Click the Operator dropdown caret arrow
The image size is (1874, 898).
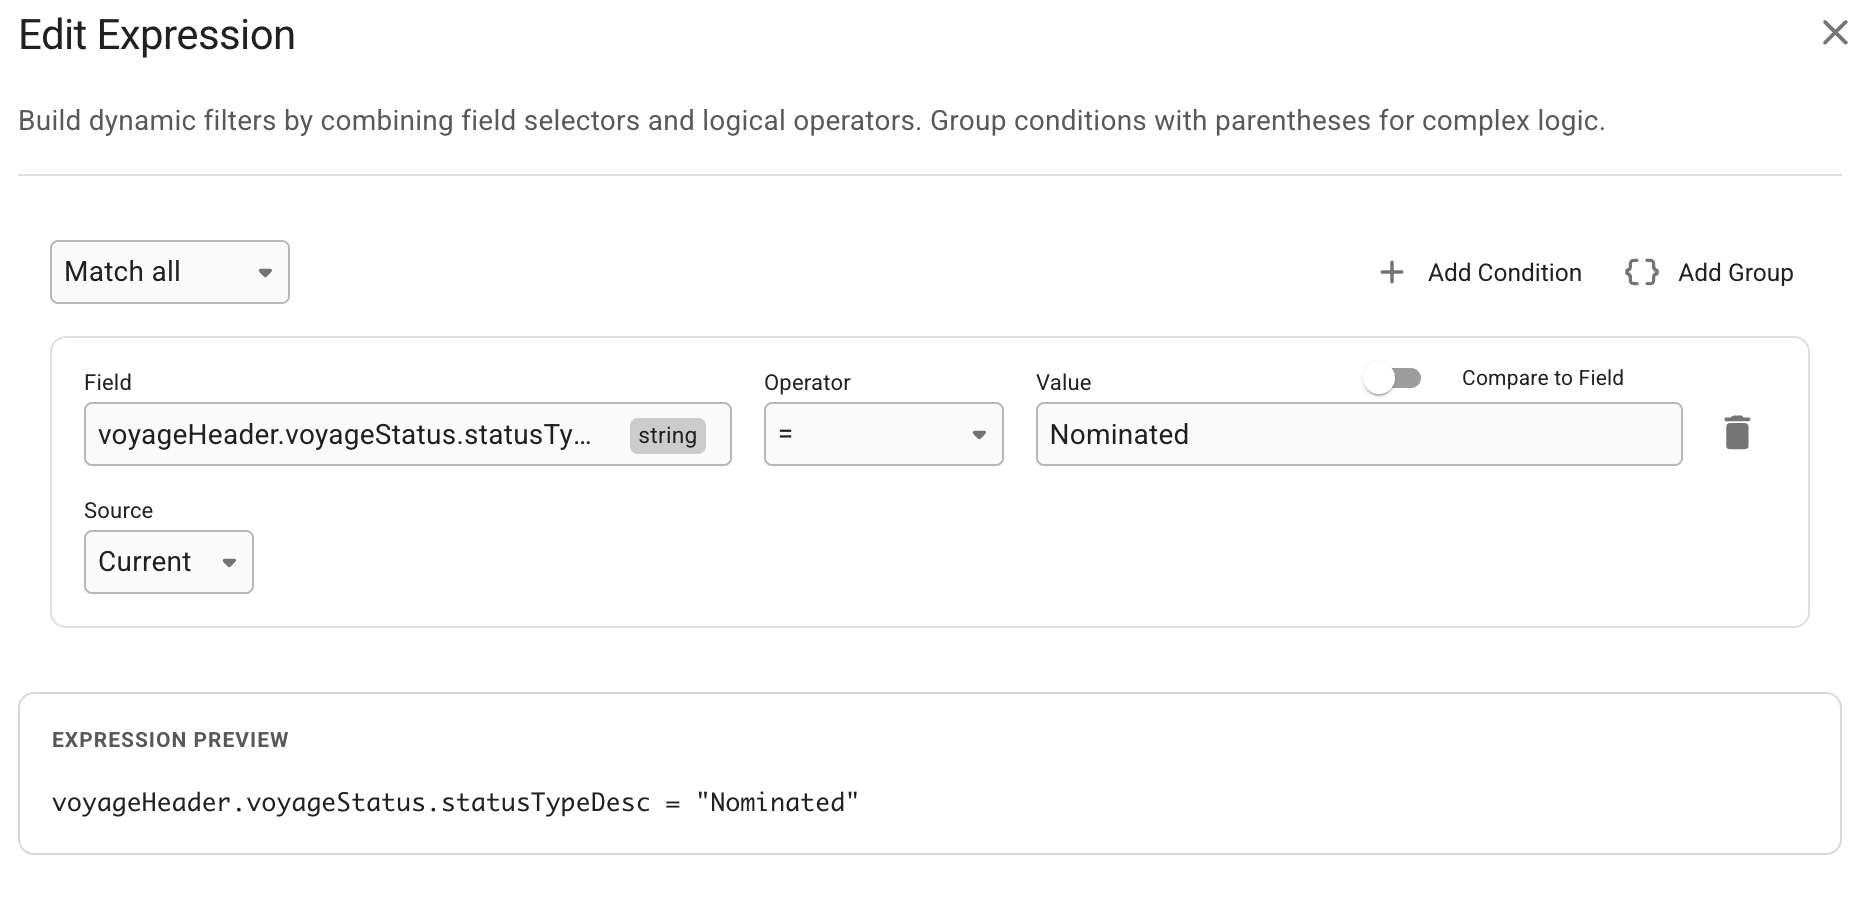979,434
